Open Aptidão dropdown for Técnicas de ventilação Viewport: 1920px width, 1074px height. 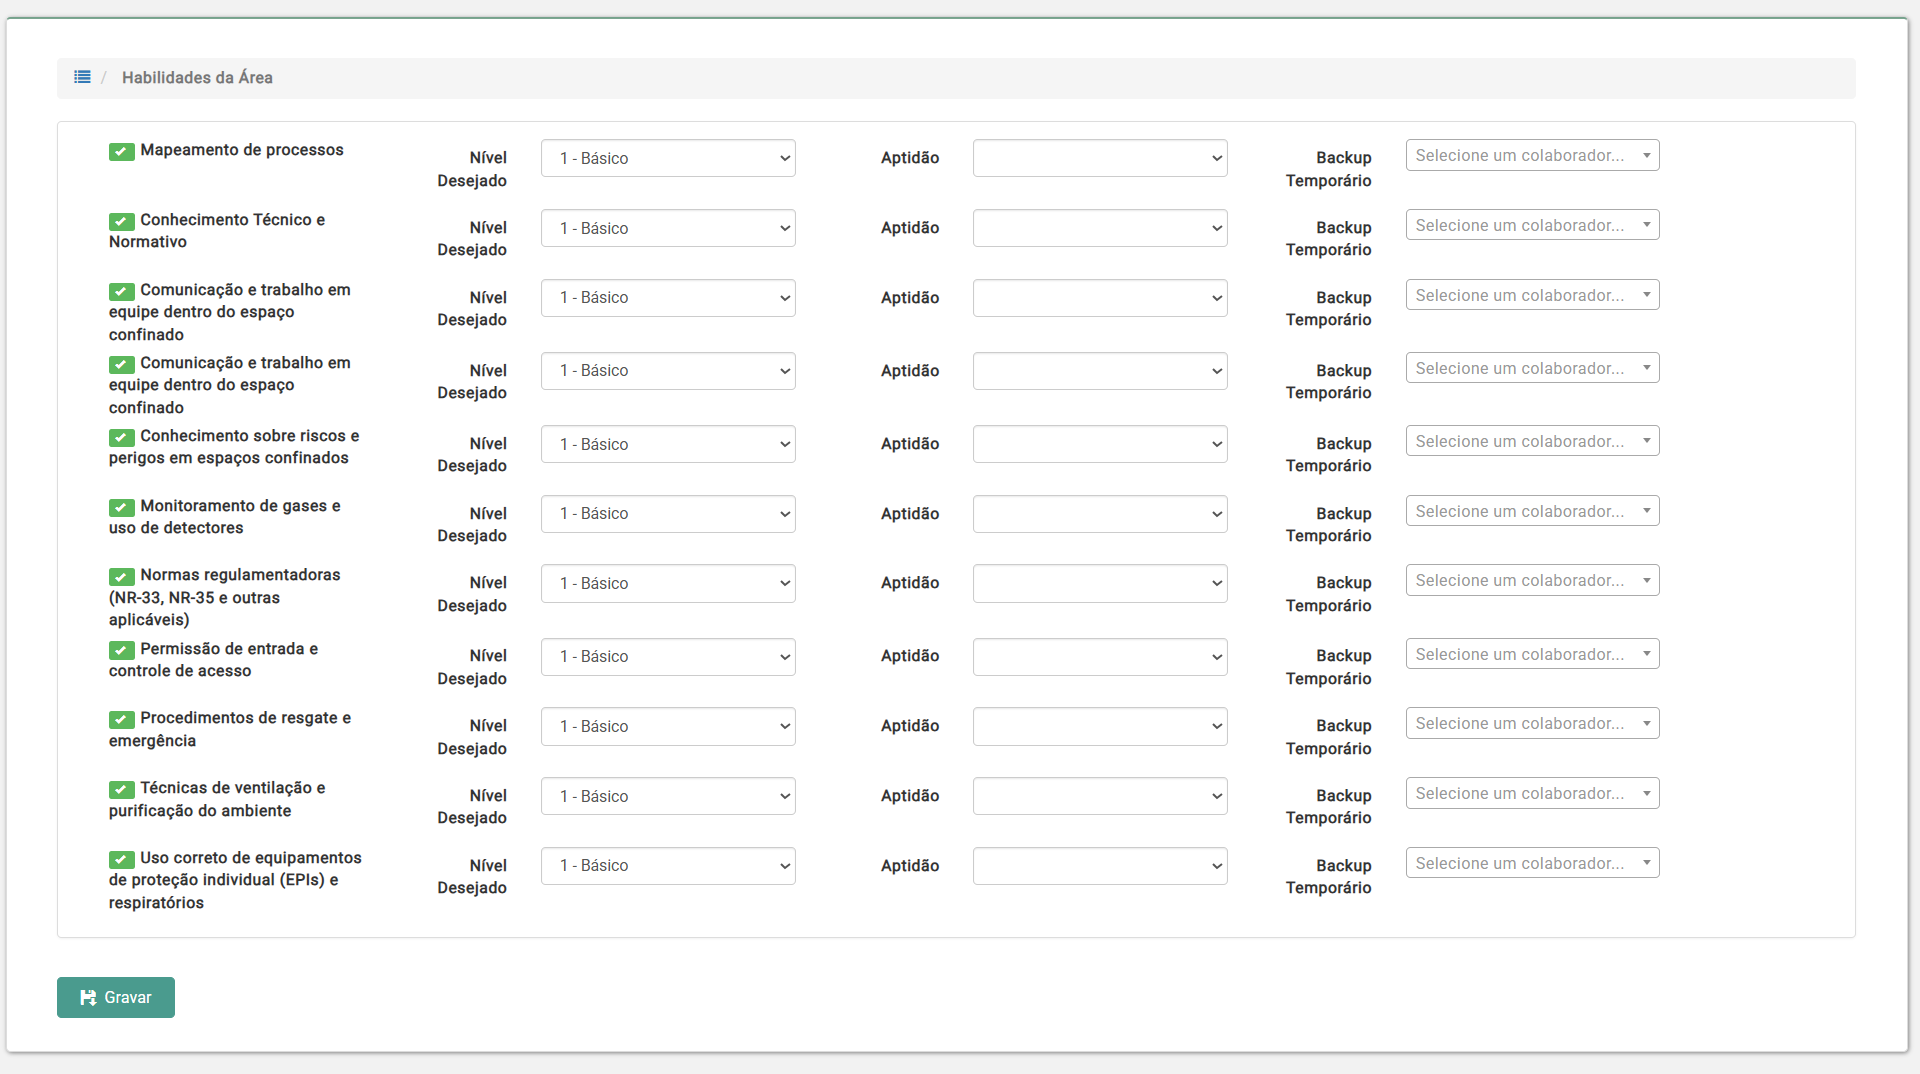click(1099, 796)
